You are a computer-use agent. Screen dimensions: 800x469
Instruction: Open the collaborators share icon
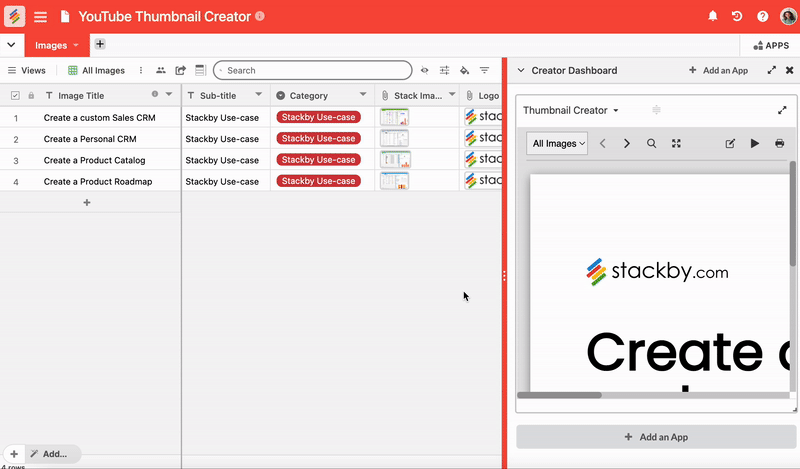click(161, 70)
